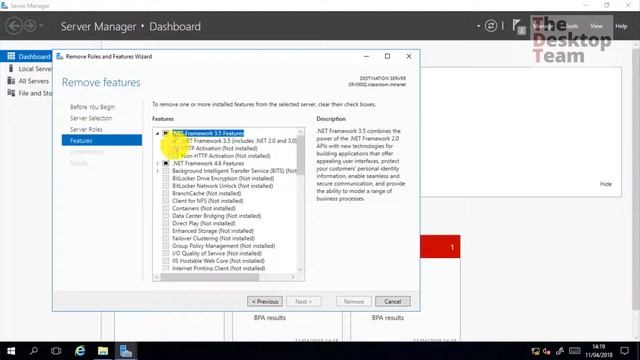
Task: Toggle the Background Intelligent Transfer Service checkbox
Action: tap(166, 171)
